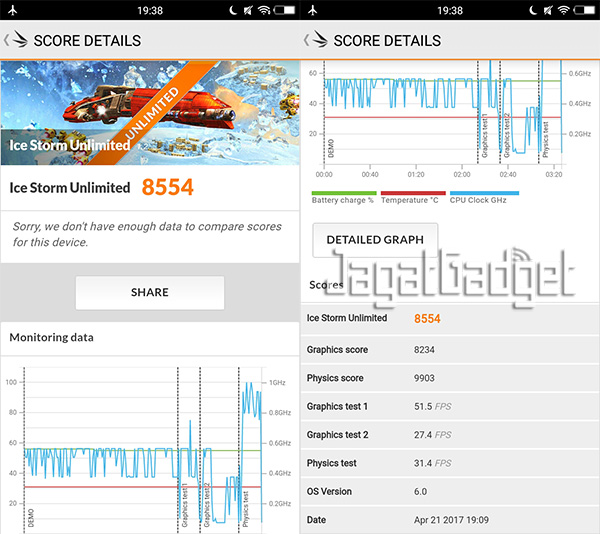
Task: Tap airplane mode icon in right status bar
Action: pyautogui.click(x=311, y=10)
